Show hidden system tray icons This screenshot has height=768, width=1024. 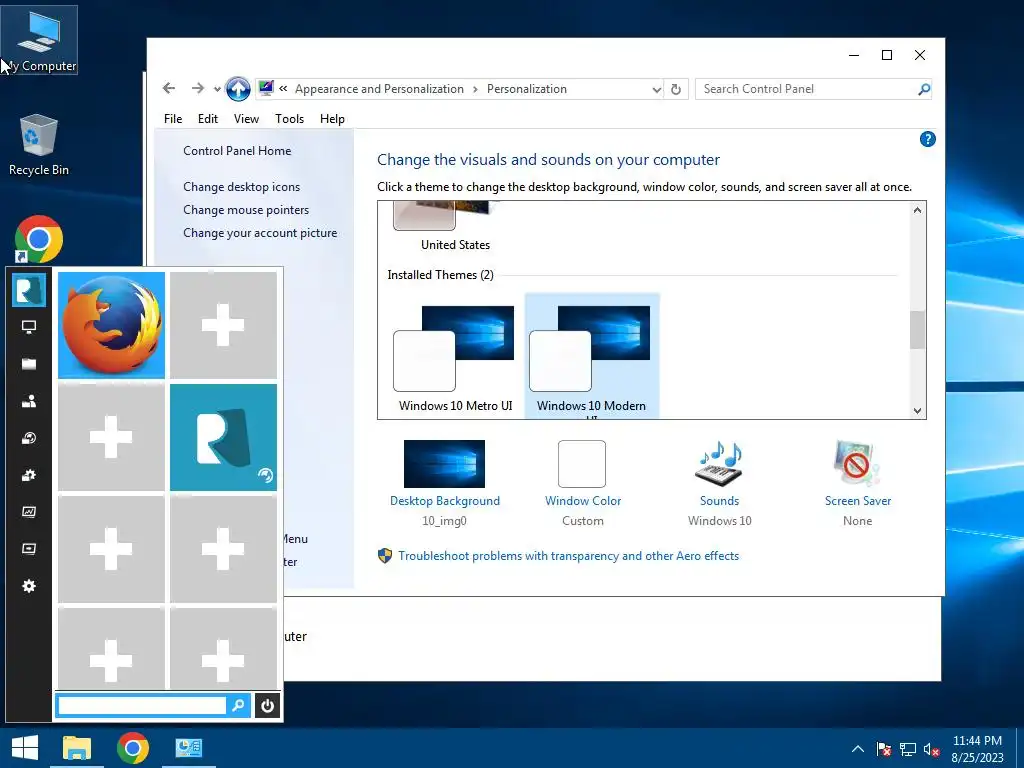(x=858, y=750)
